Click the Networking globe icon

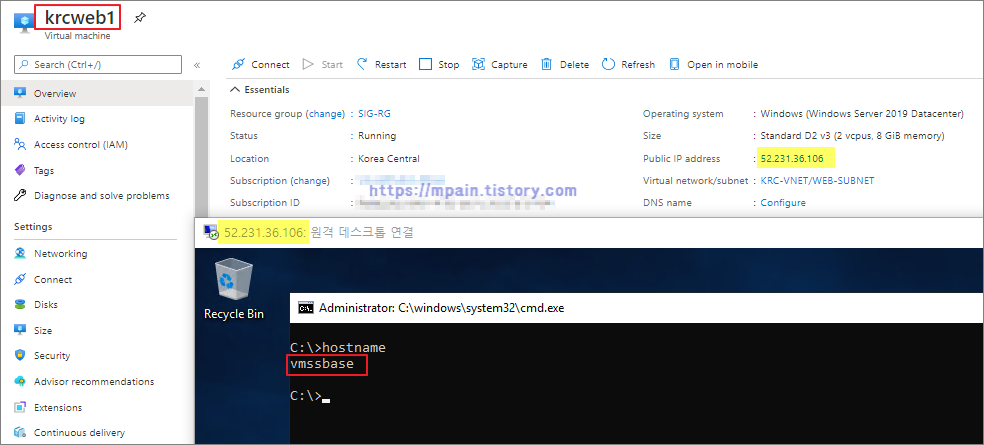point(20,254)
